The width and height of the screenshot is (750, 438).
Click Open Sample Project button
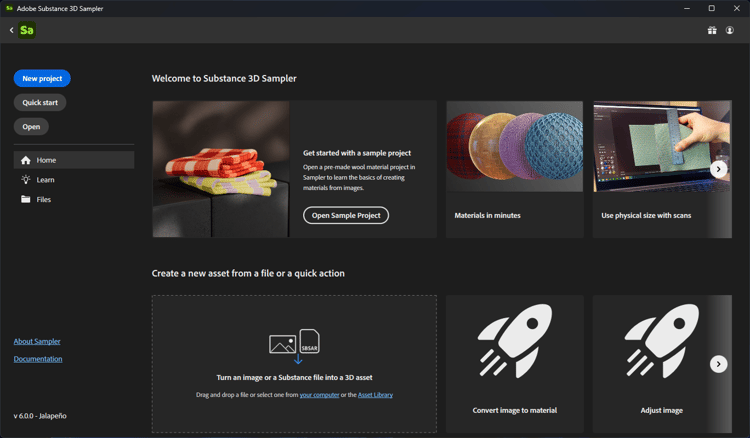pyautogui.click(x=346, y=215)
